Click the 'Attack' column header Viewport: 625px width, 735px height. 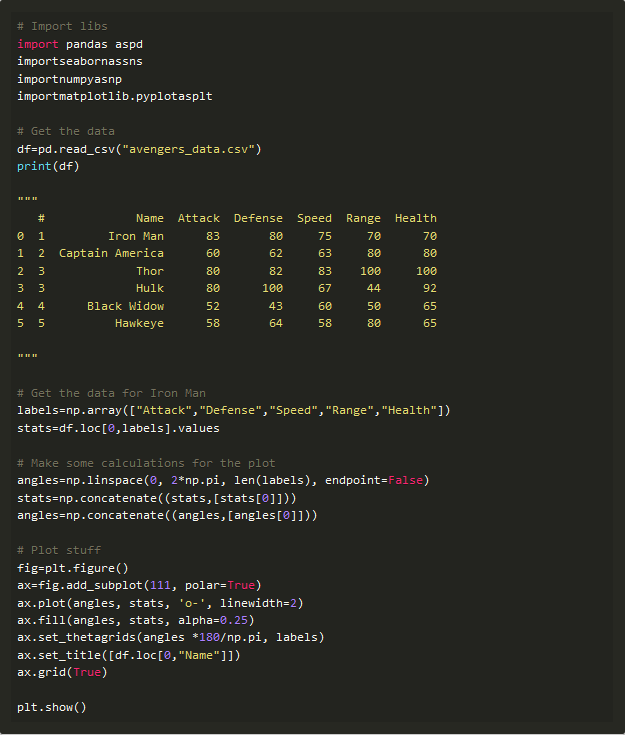coord(199,218)
